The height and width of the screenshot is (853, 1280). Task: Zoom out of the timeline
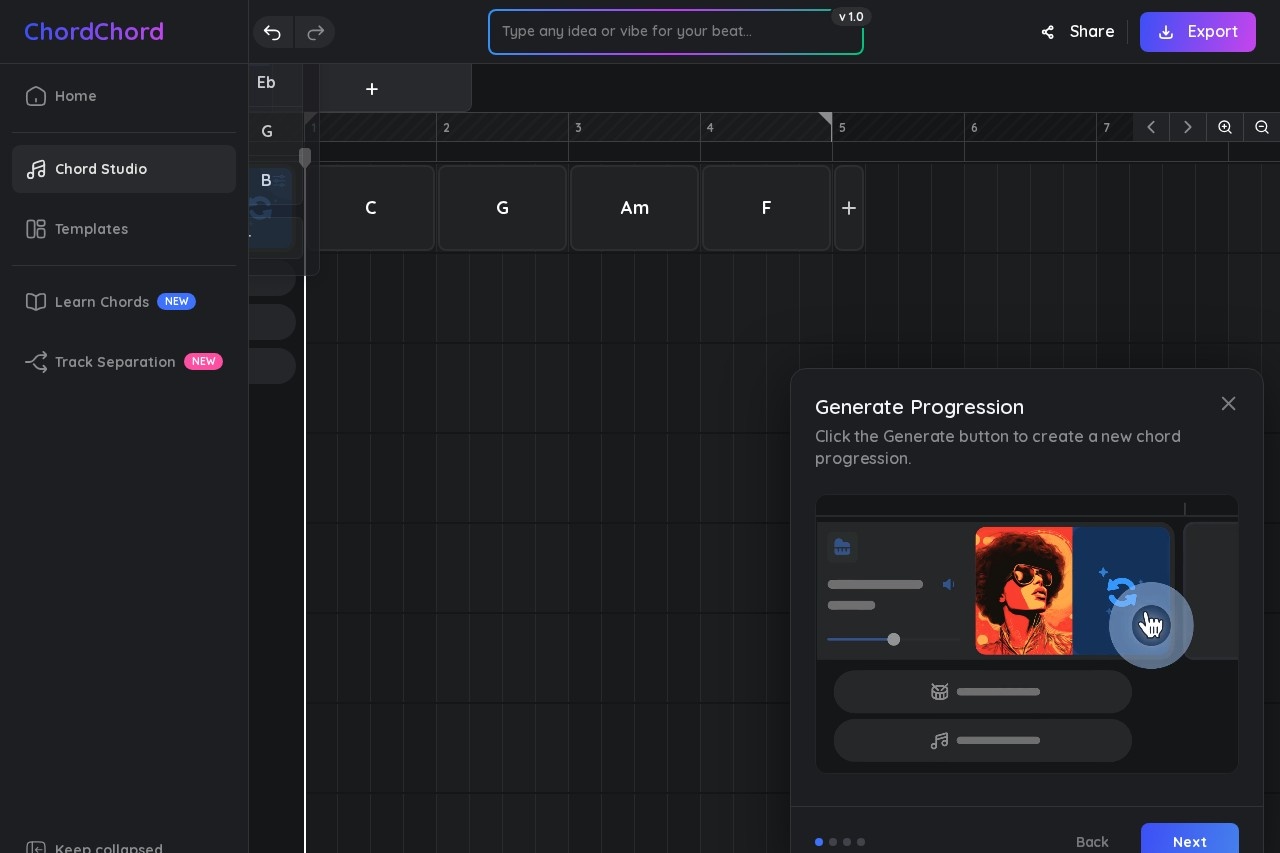coord(1262,127)
